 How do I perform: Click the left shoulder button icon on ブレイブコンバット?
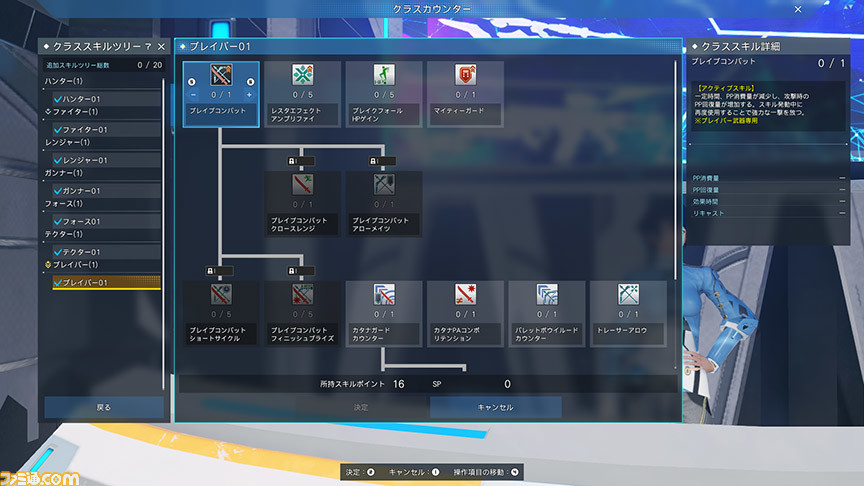click(192, 82)
